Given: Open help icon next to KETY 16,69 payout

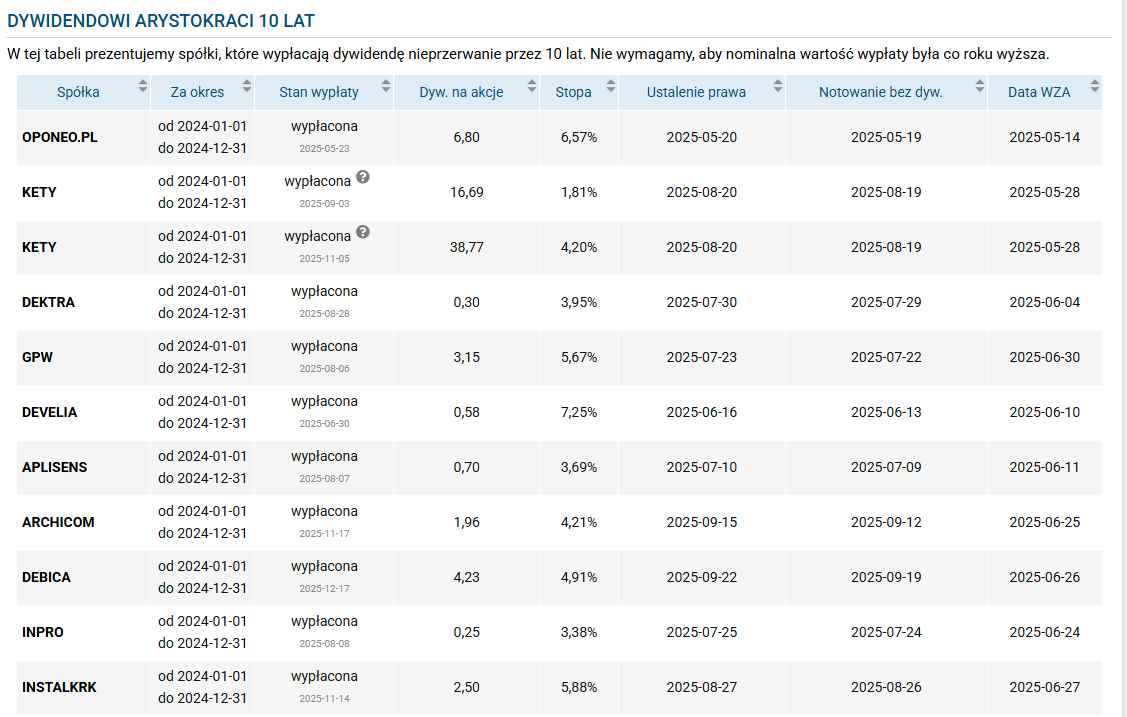Looking at the screenshot, I should pos(363,177).
